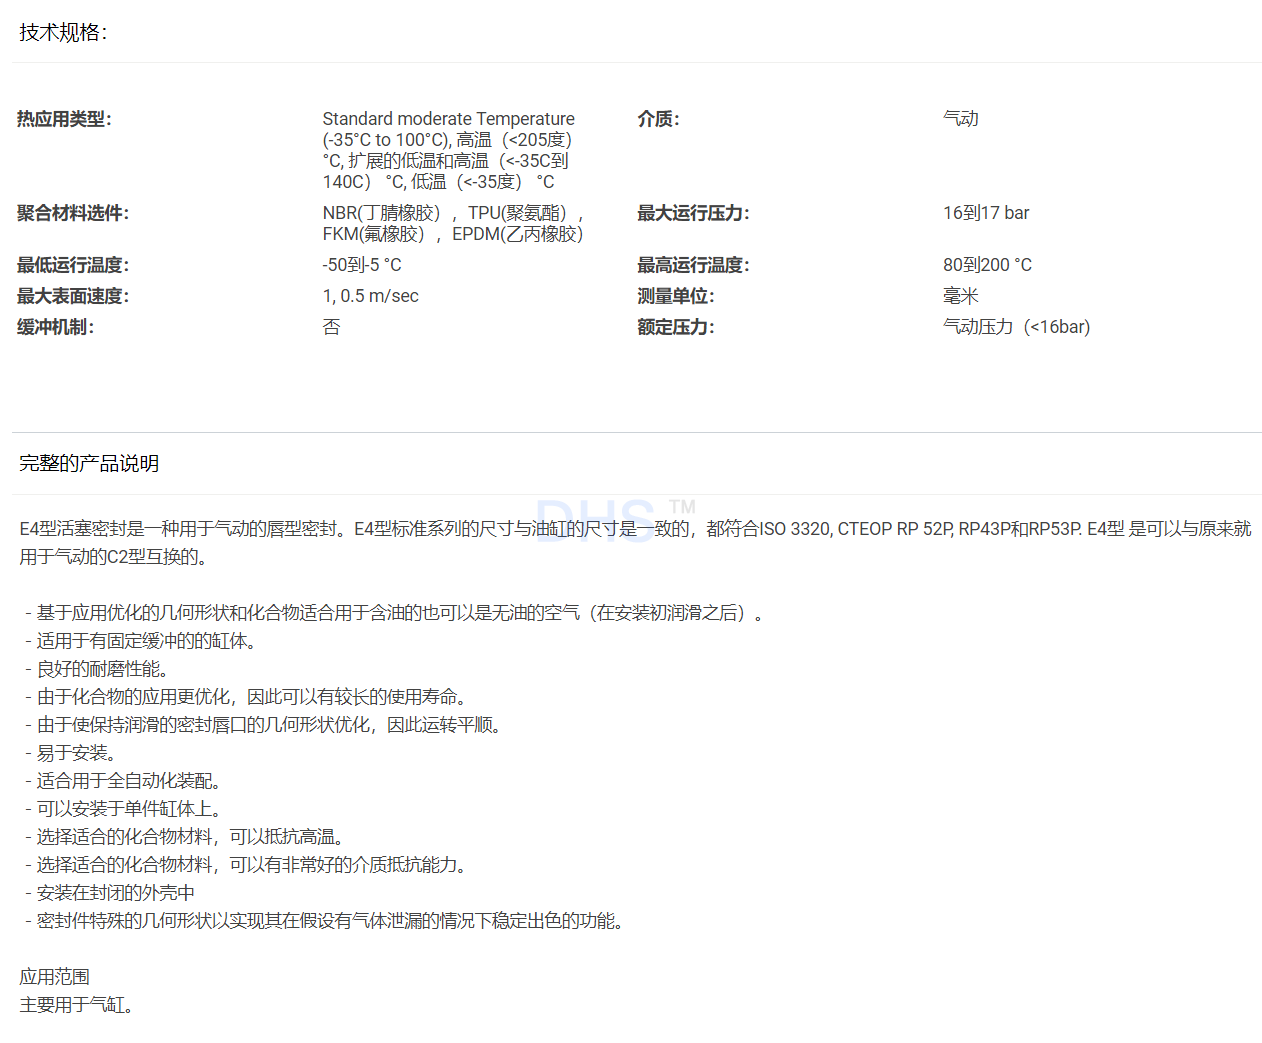Select the 最高运行温度 label
1262x1043 pixels.
(693, 265)
